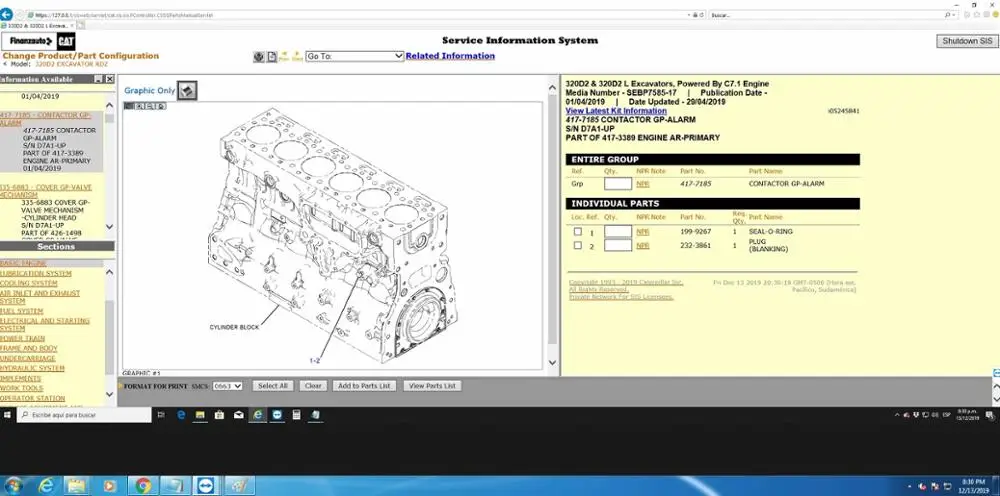The width and height of the screenshot is (1000, 496).
Task: Launch Chrome from the outer taskbar
Action: click(x=143, y=486)
